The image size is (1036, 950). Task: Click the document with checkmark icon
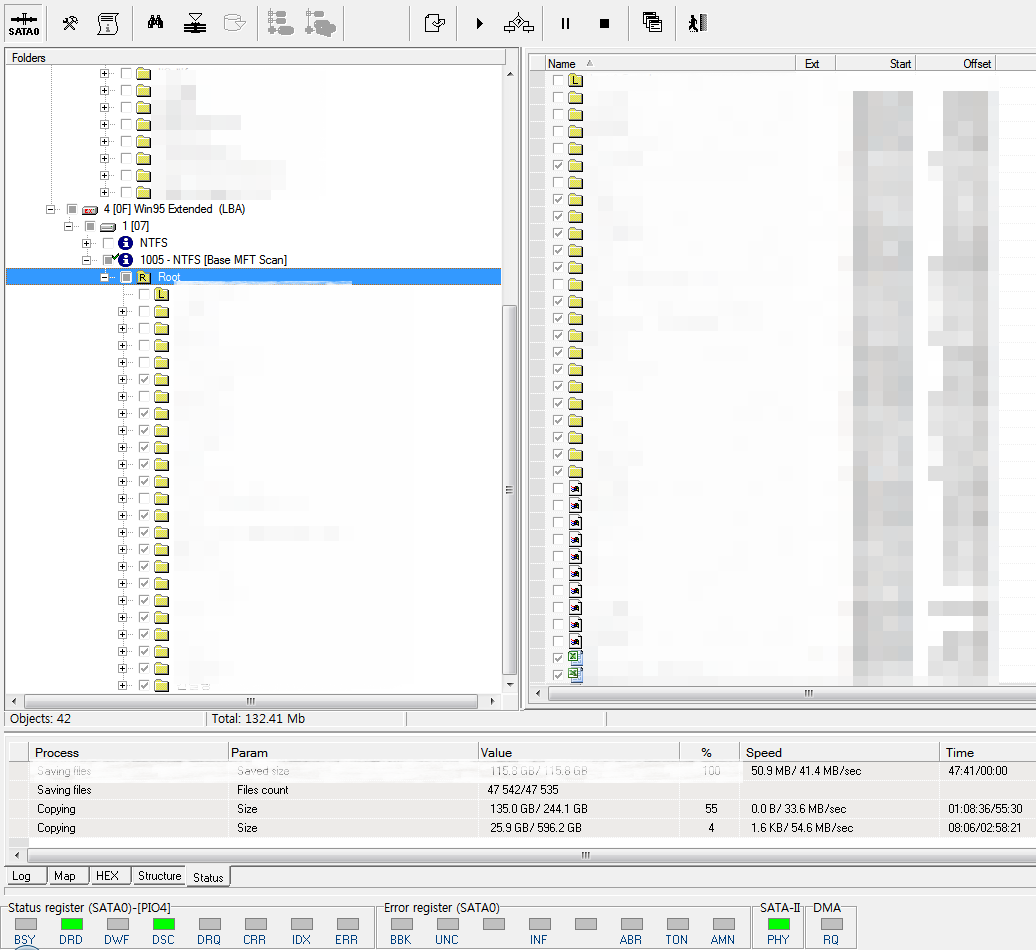click(x=434, y=24)
